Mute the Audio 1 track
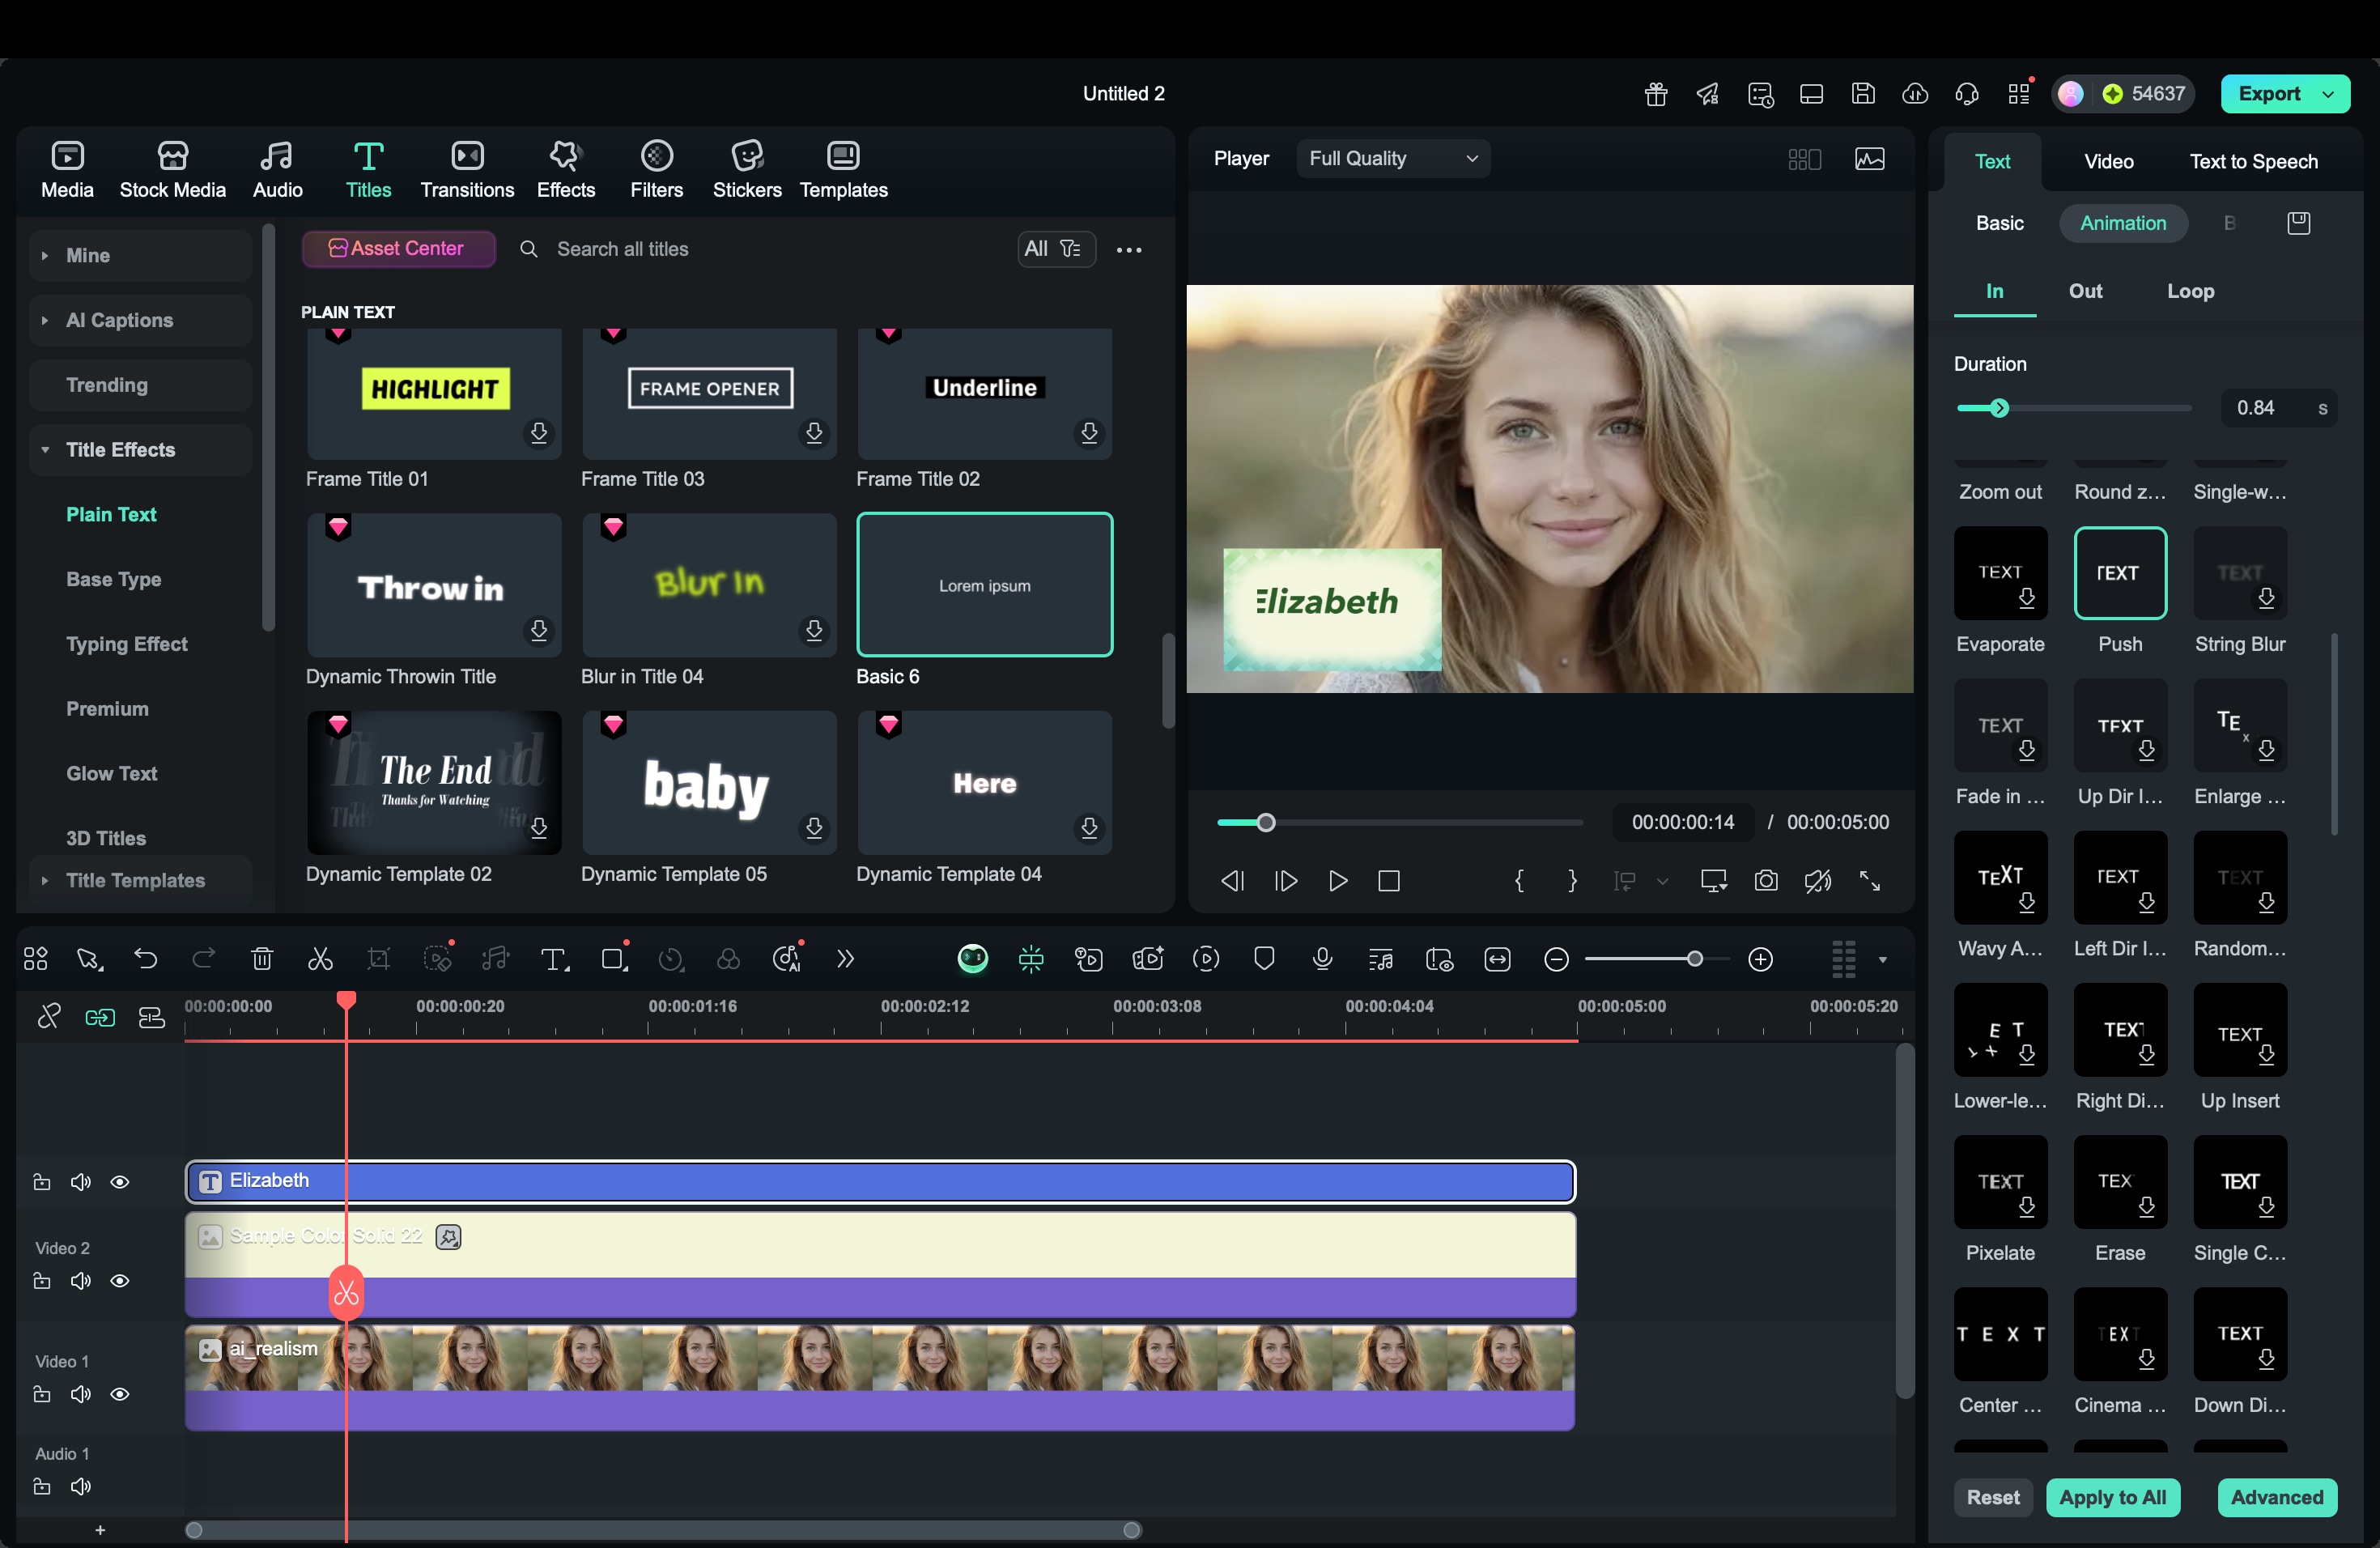 tap(81, 1487)
